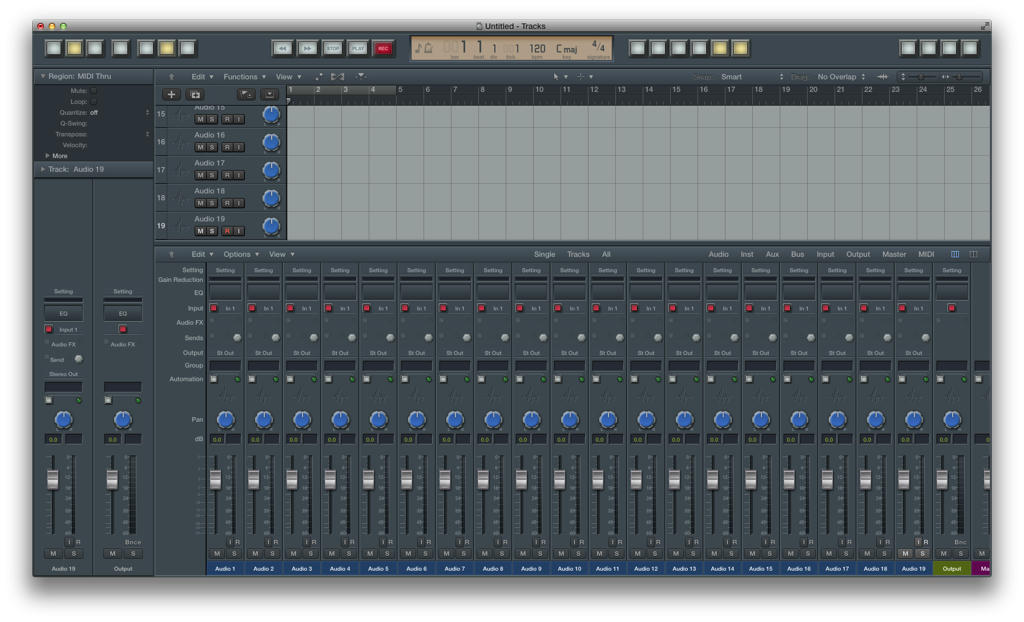Collapse the Region: MIDI Thru inspector panel
The width and height of the screenshot is (1024, 622).
click(x=42, y=75)
